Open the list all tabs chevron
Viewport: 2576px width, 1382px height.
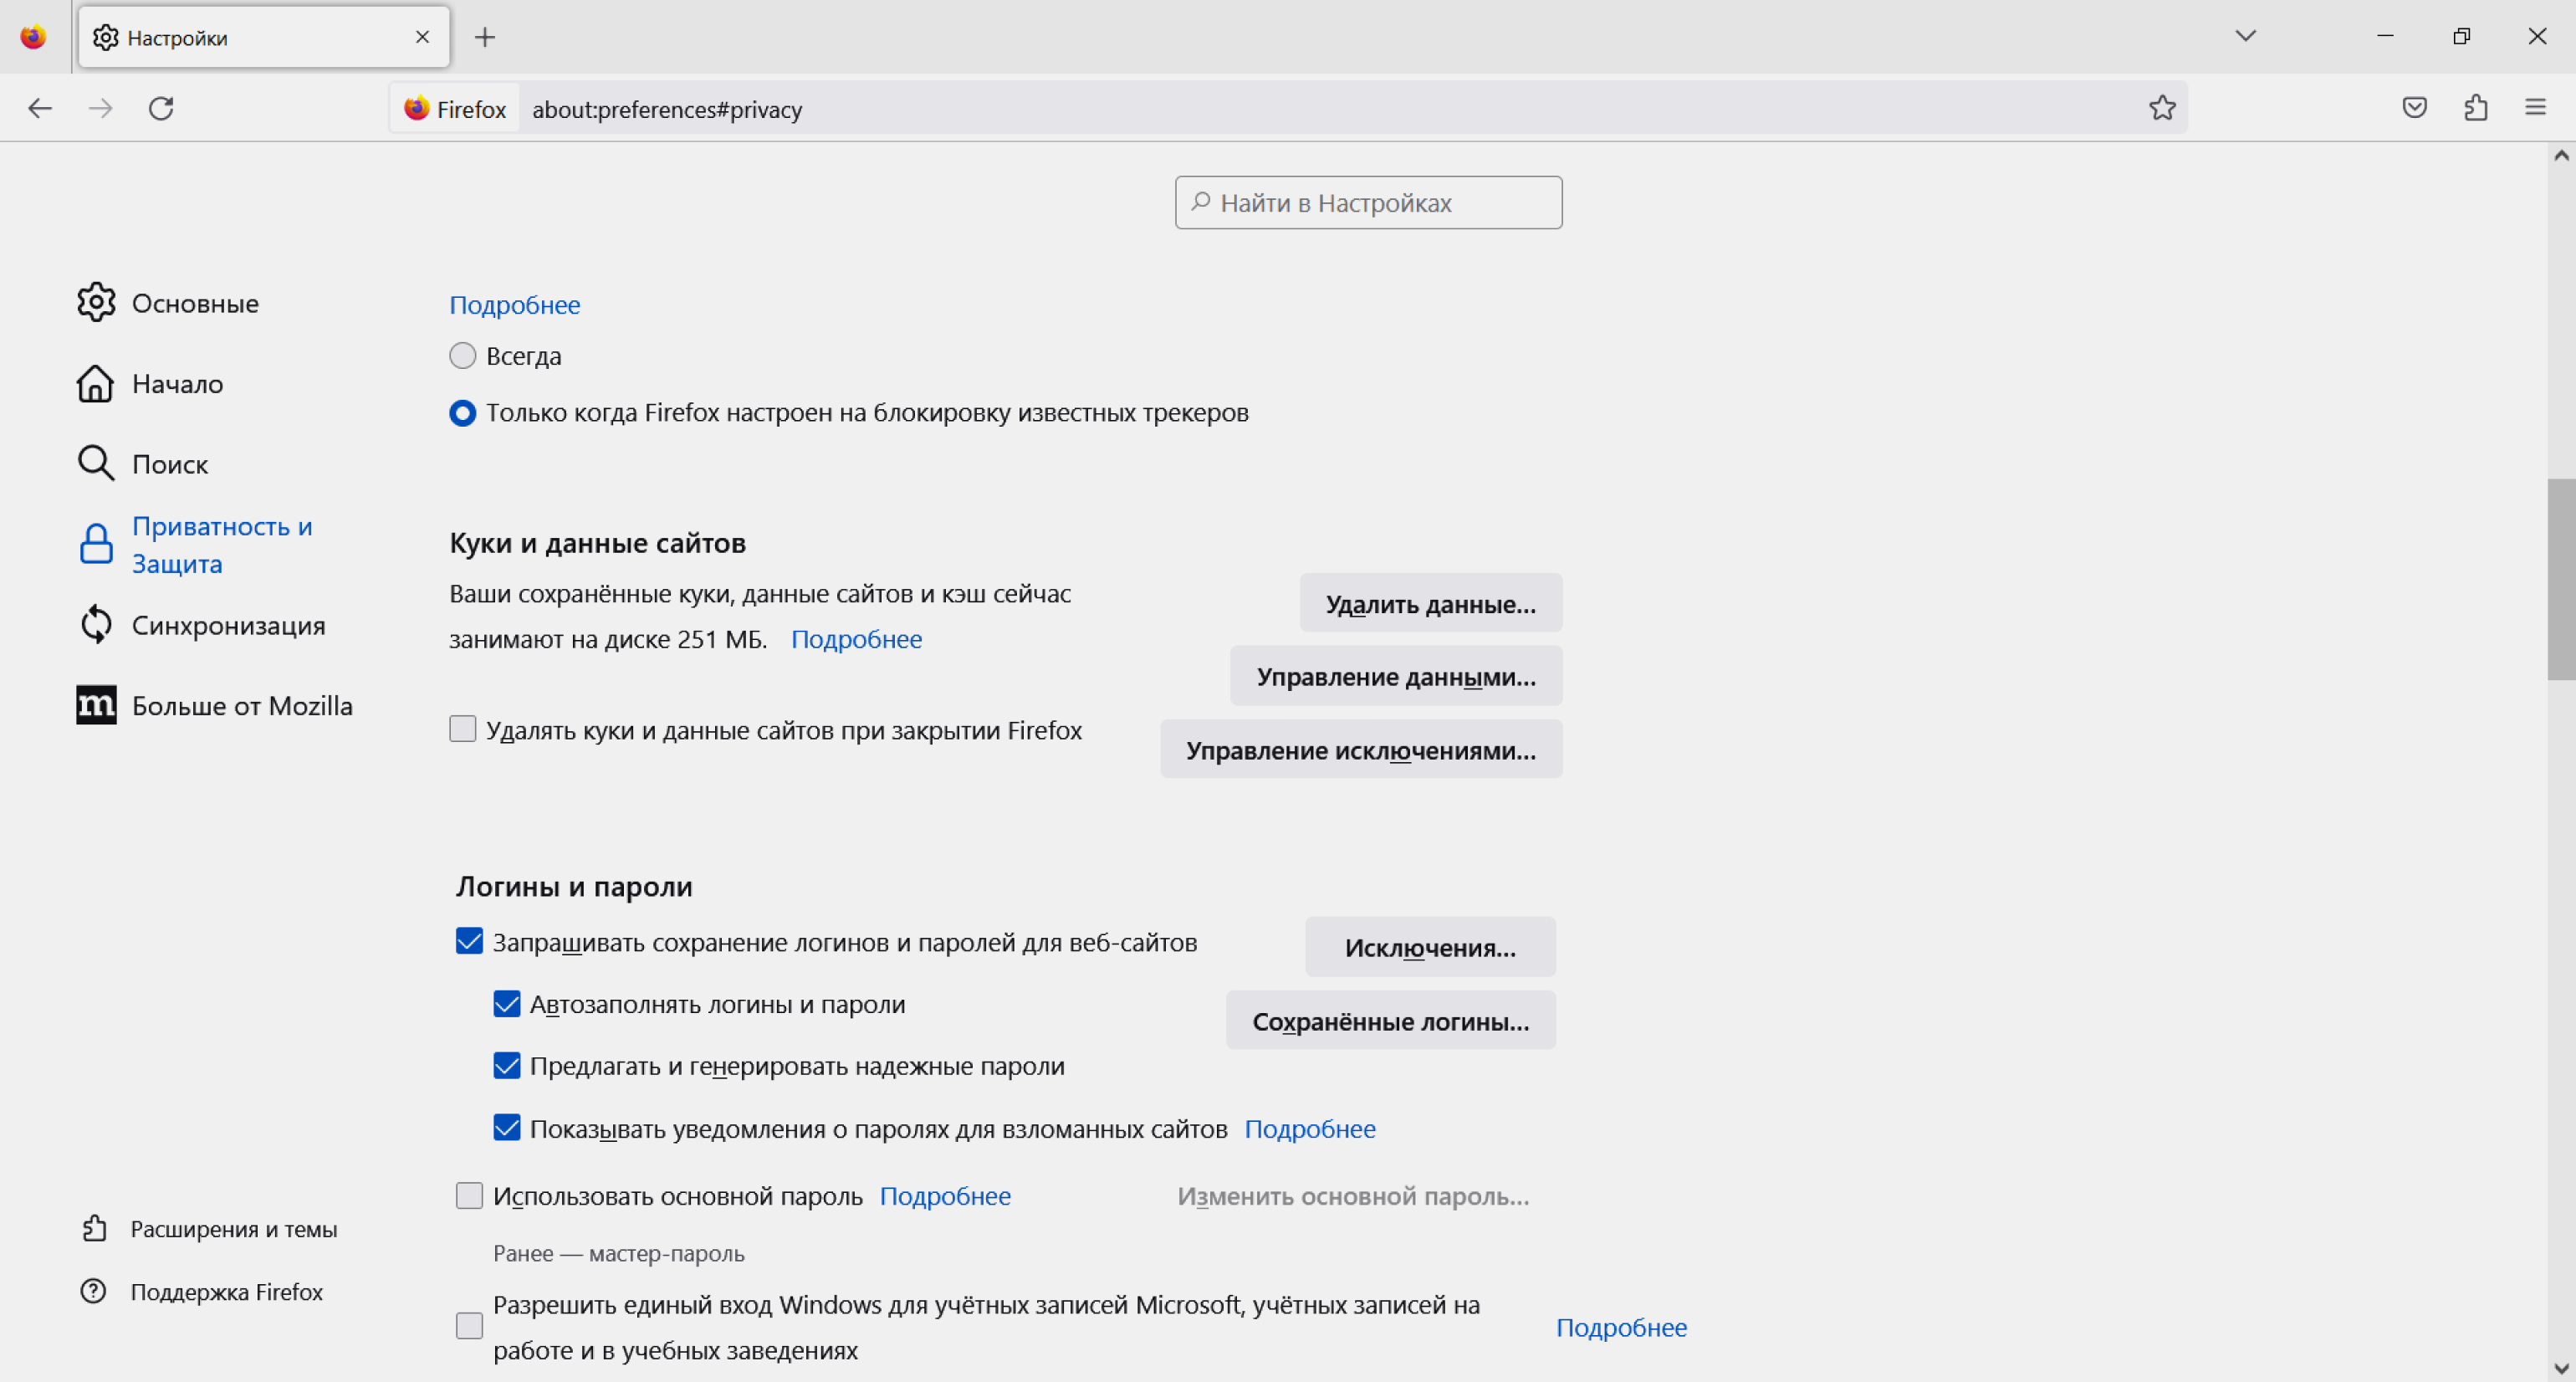click(2245, 36)
